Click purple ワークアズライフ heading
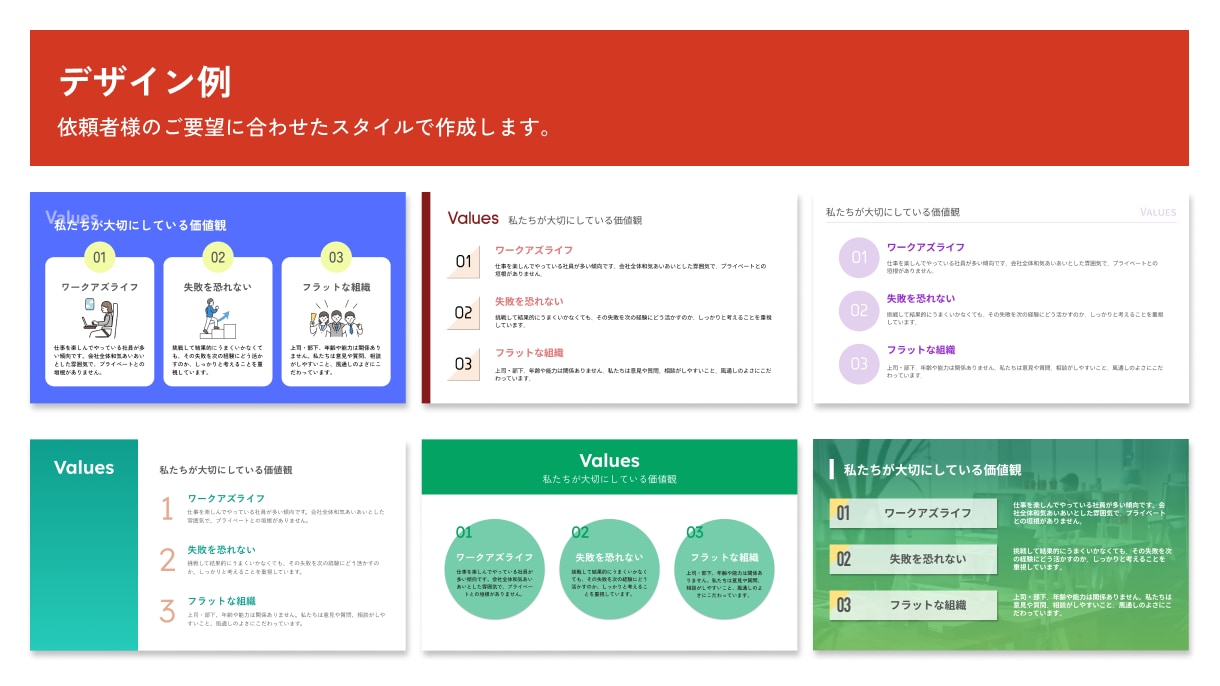Viewport: 1220px width, 686px height. coord(926,247)
